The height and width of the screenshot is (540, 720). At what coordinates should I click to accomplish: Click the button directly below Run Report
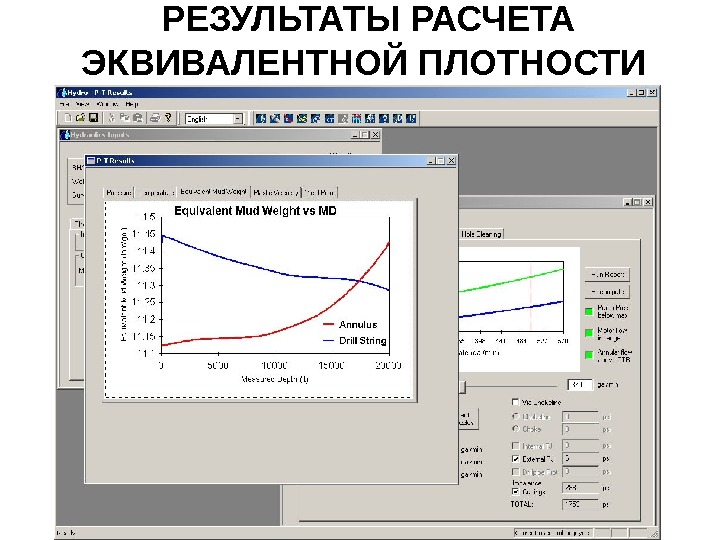[x=607, y=292]
